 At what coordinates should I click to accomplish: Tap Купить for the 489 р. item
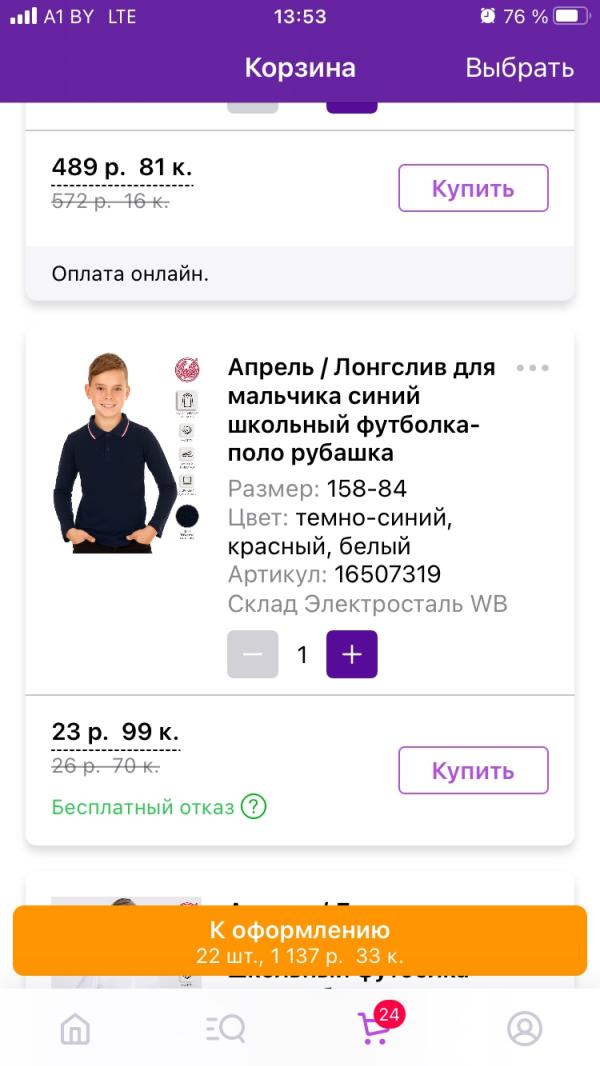(473, 188)
